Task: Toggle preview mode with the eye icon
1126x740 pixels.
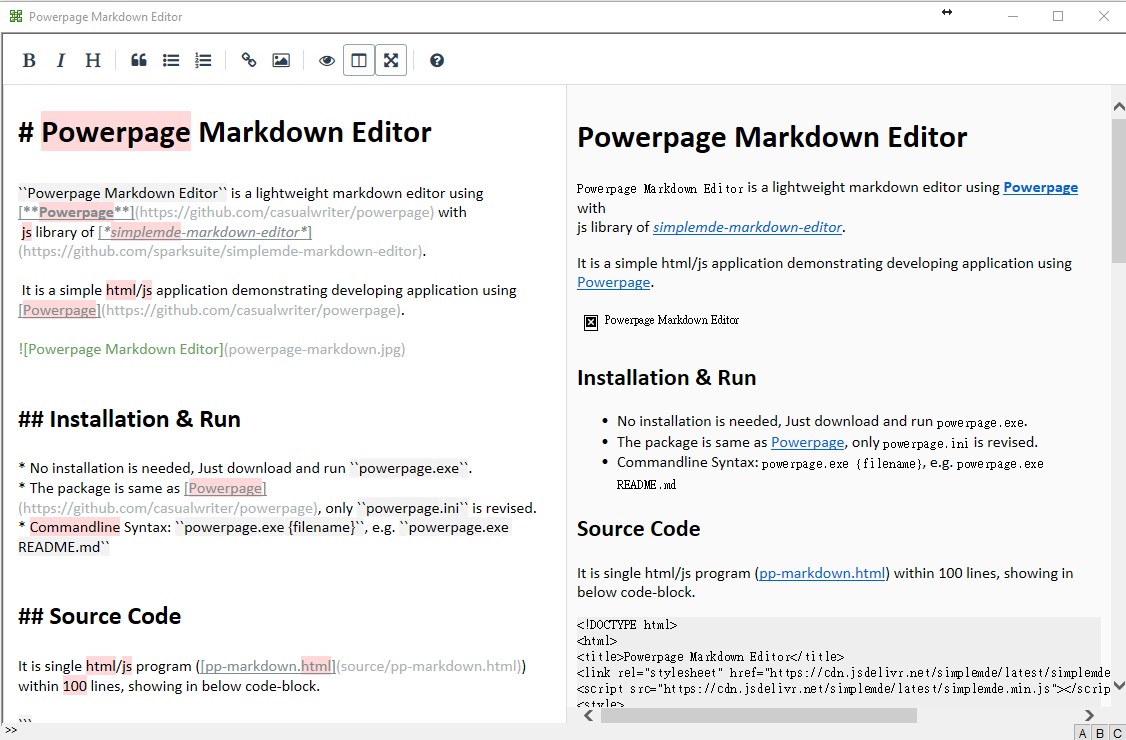Action: 327,60
